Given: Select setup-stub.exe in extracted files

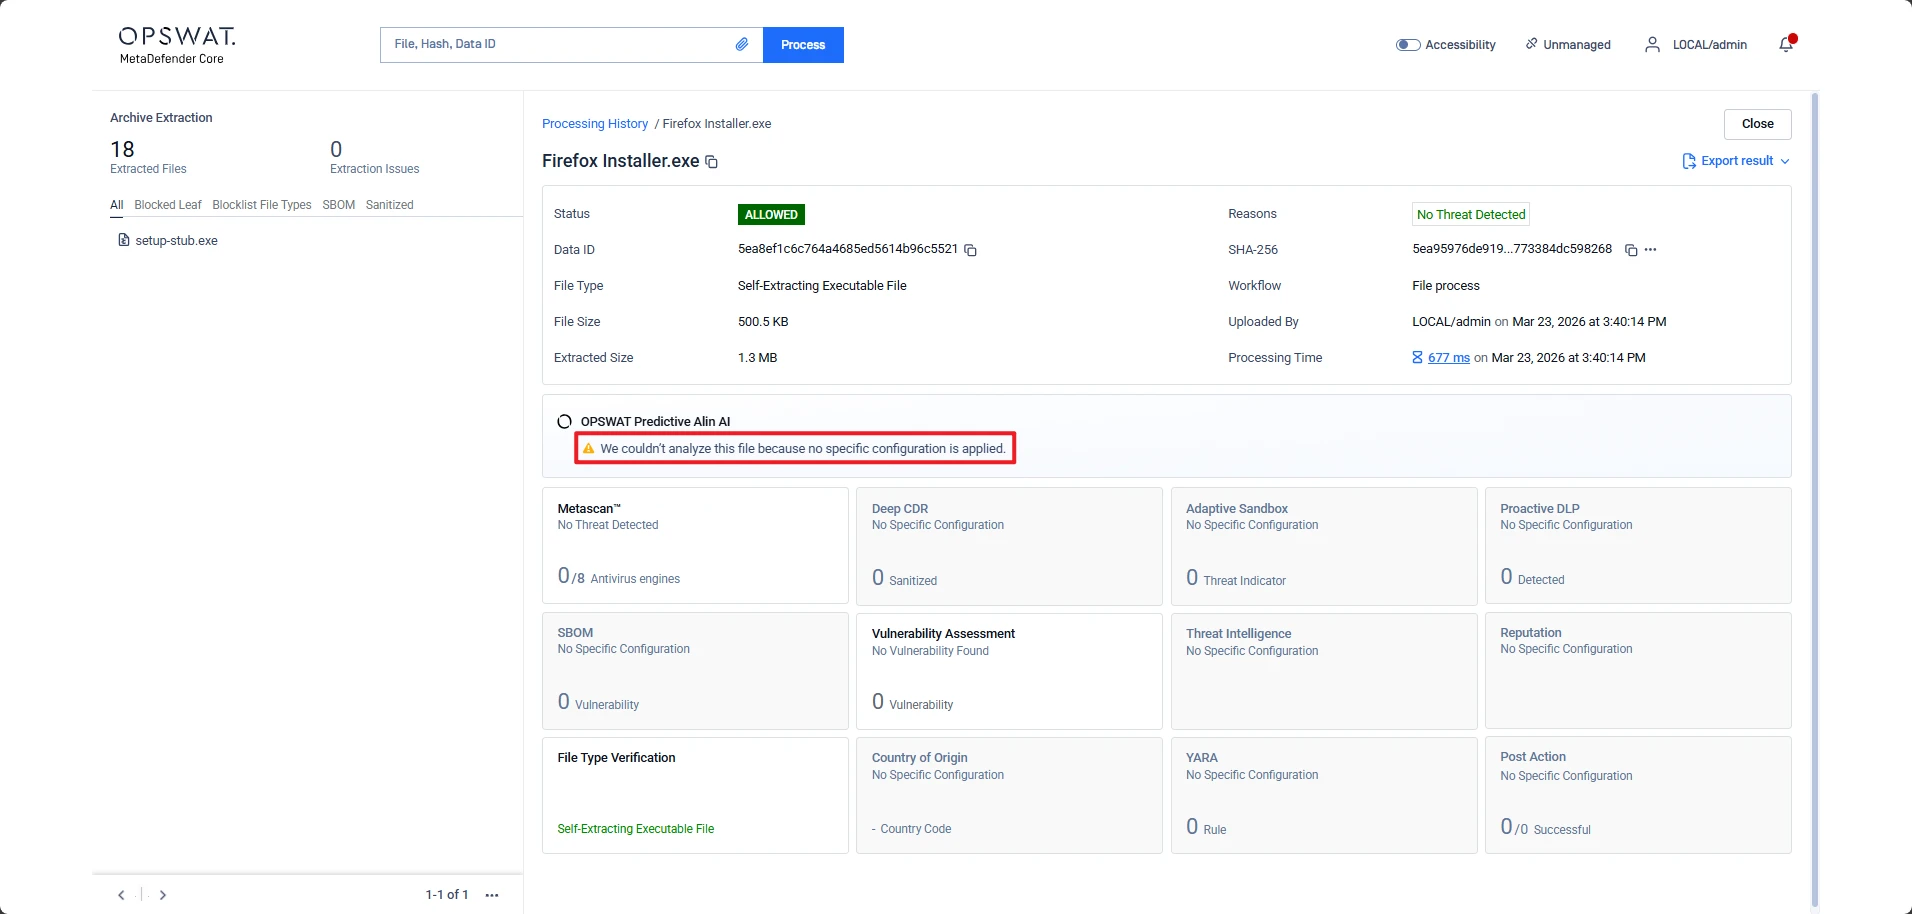Looking at the screenshot, I should click(x=176, y=241).
